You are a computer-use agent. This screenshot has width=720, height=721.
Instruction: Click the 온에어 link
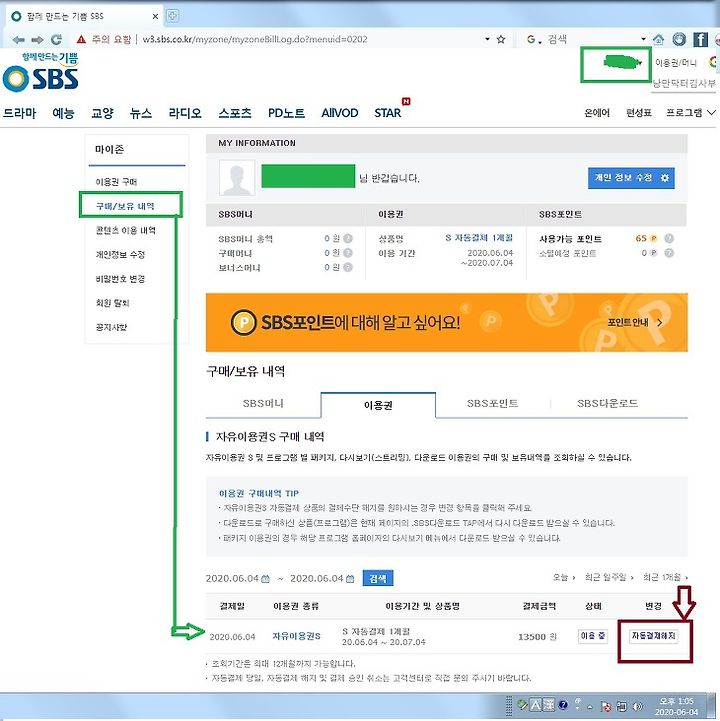click(x=597, y=113)
